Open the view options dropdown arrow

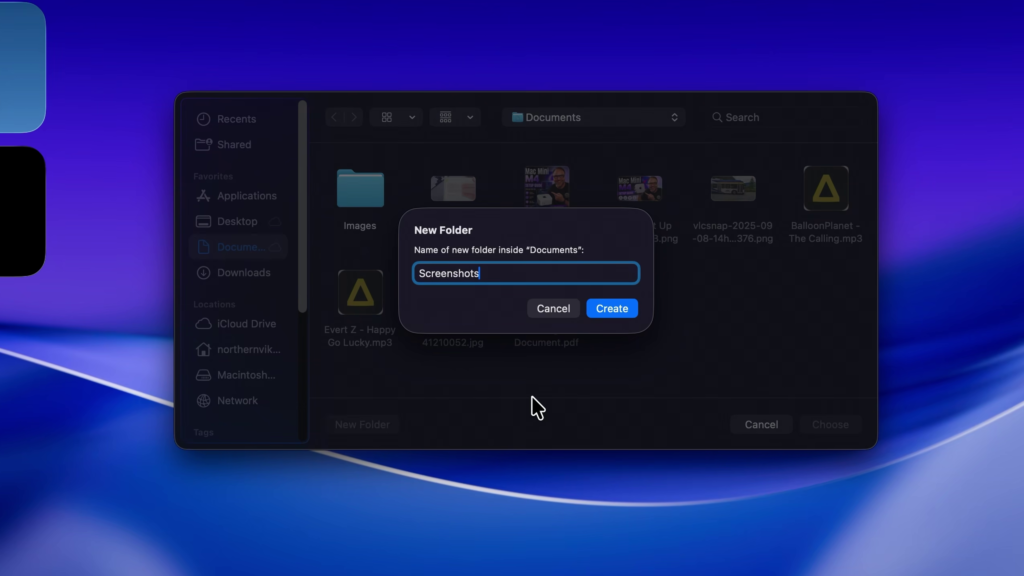click(x=412, y=118)
